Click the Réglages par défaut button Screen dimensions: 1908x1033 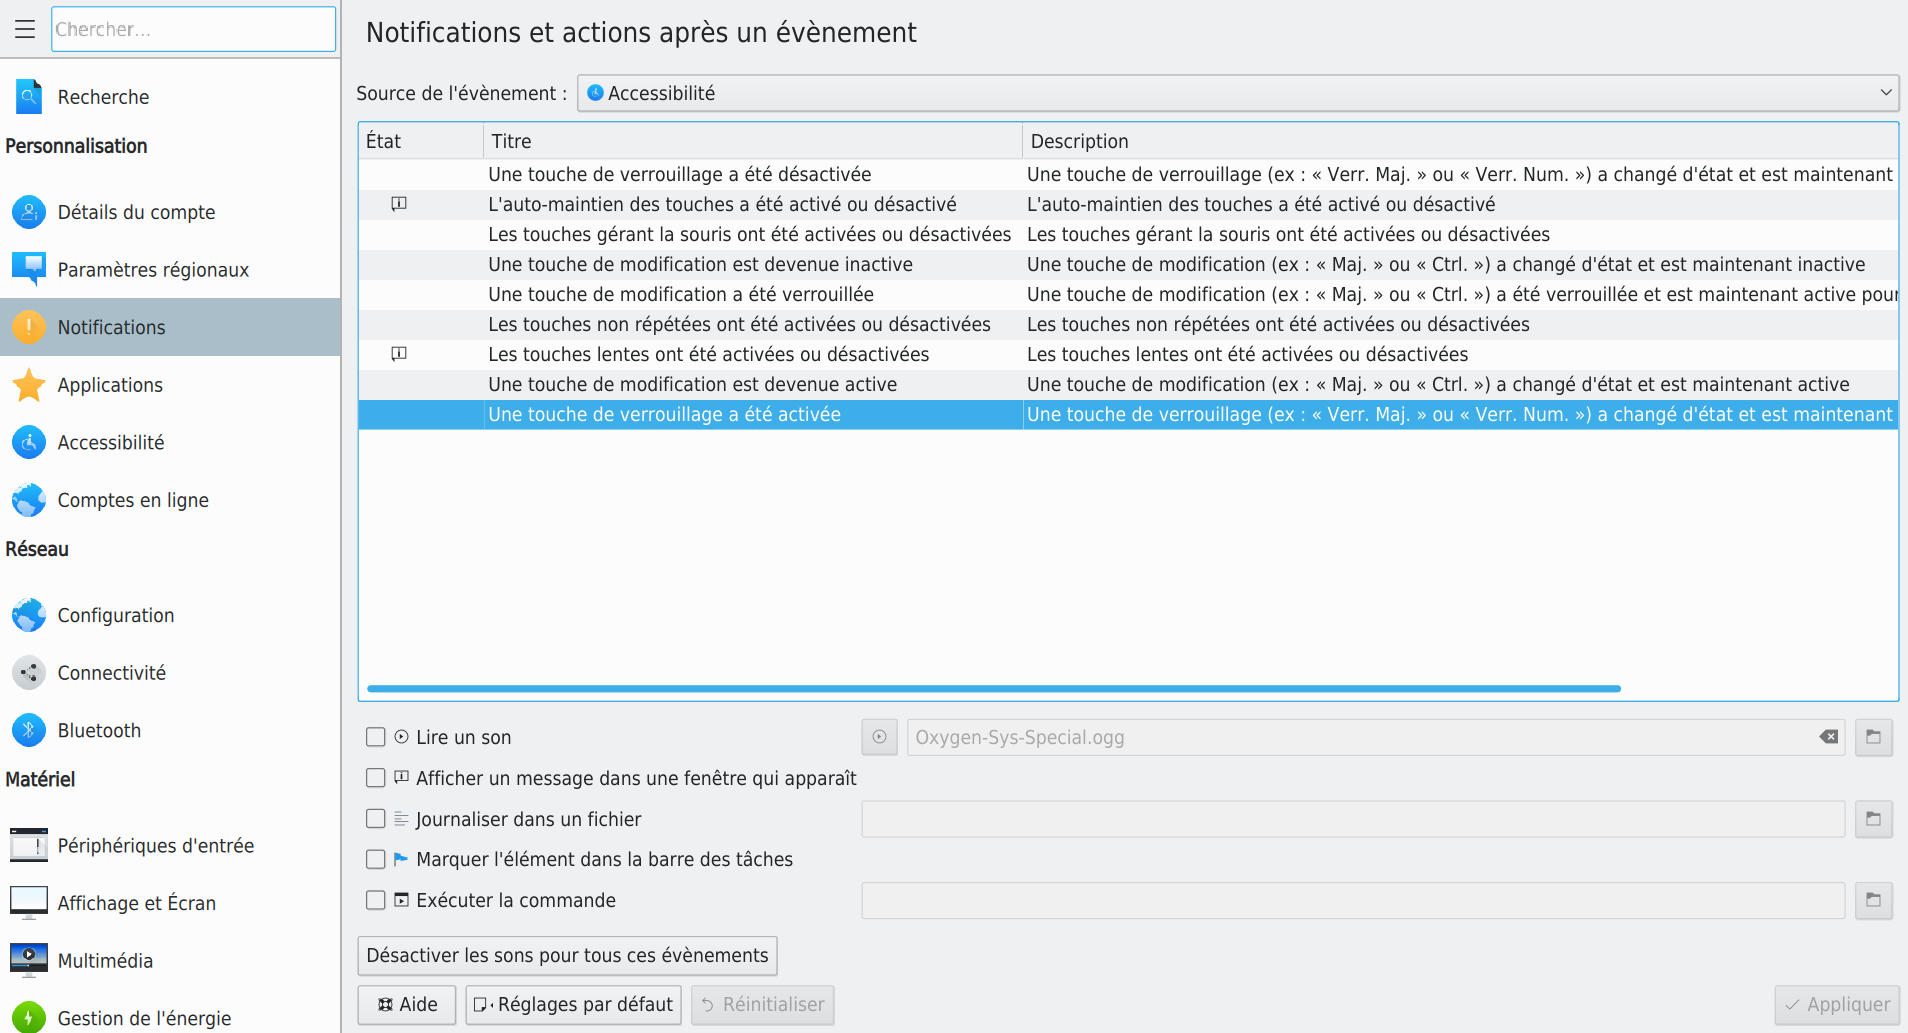click(574, 1004)
